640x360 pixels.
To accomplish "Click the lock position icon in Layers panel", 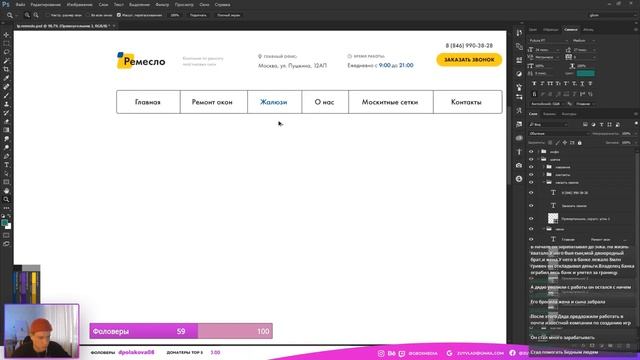I will pyautogui.click(x=564, y=143).
